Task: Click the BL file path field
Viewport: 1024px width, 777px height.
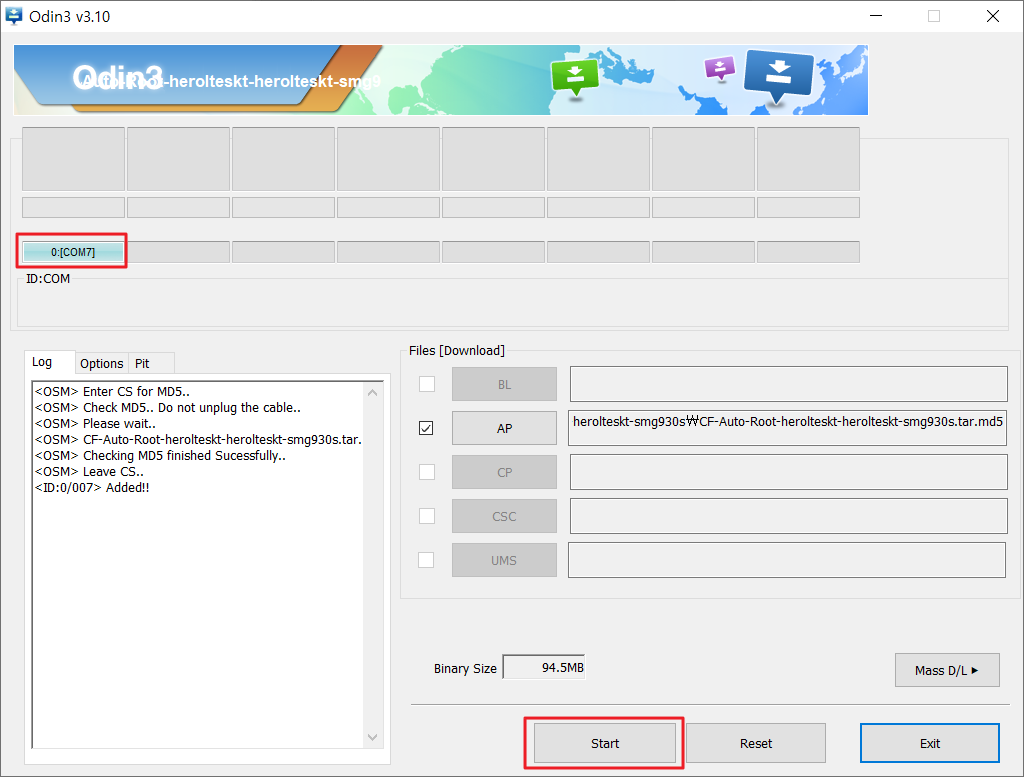Action: [x=788, y=384]
